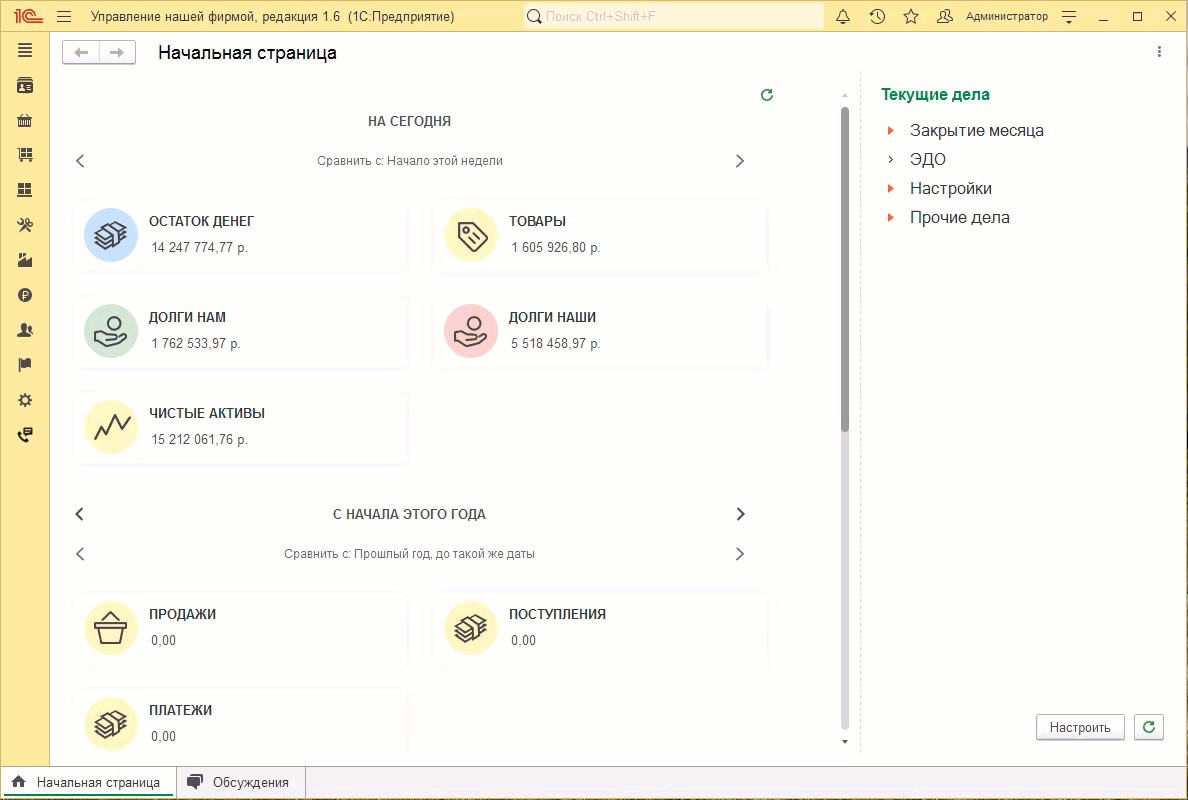The height and width of the screenshot is (800, 1188).
Task: Open the notifications bell icon
Action: (843, 17)
